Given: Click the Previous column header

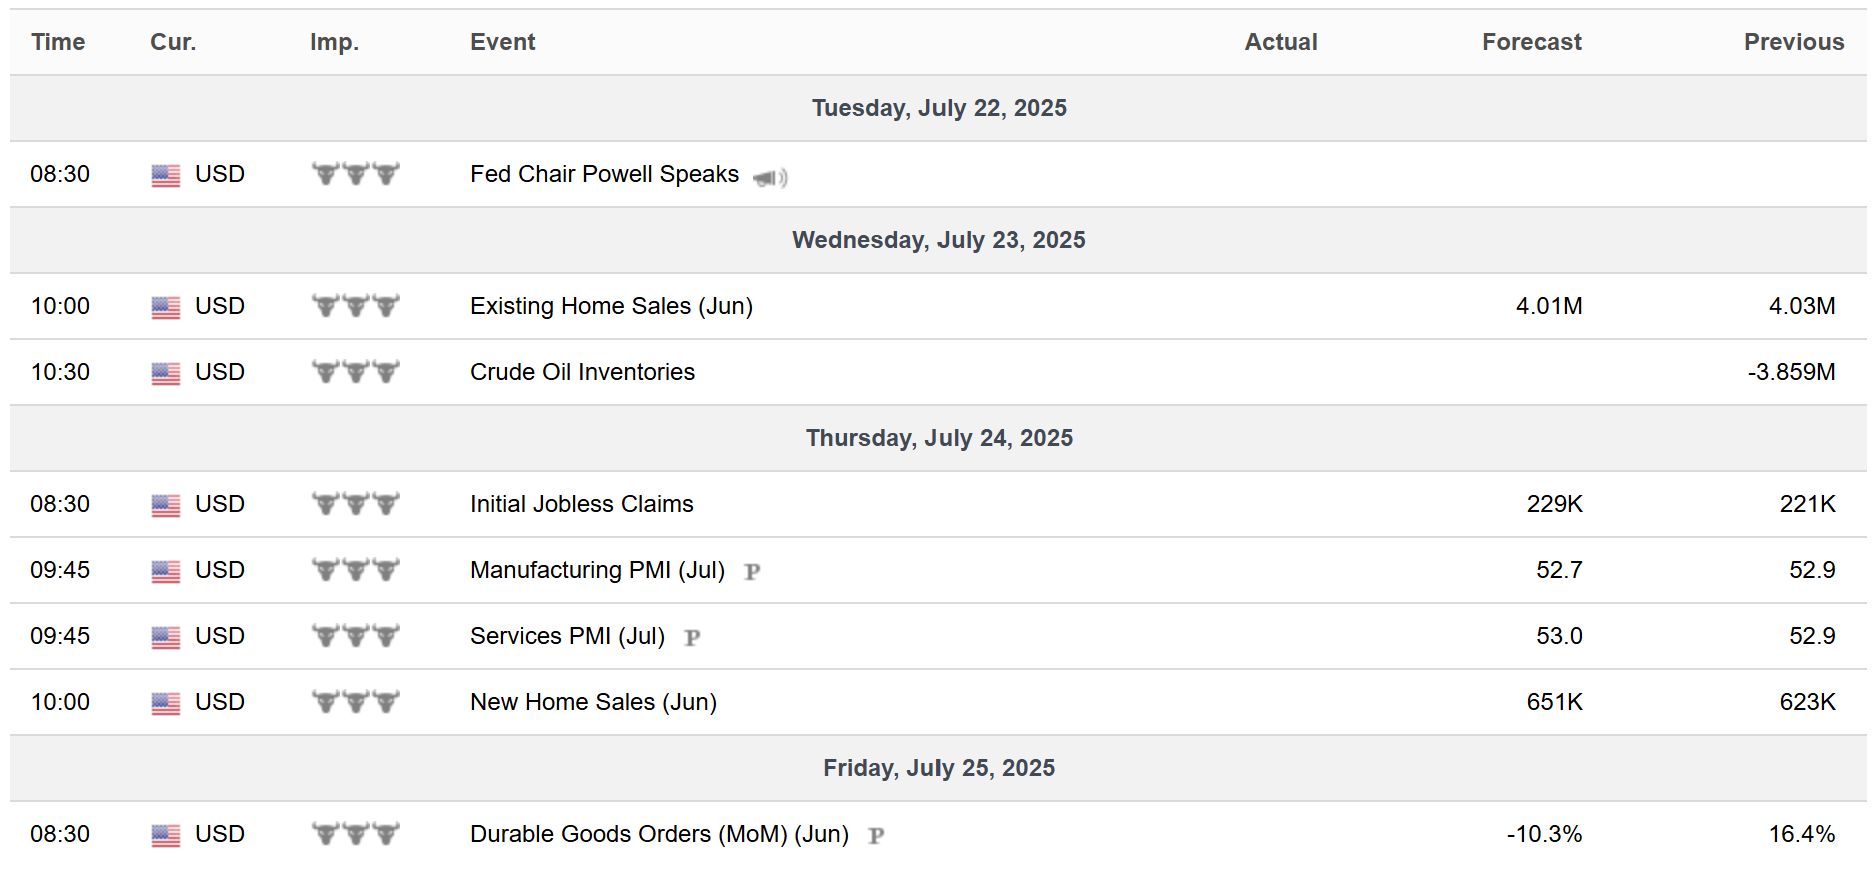Looking at the screenshot, I should tap(1794, 42).
